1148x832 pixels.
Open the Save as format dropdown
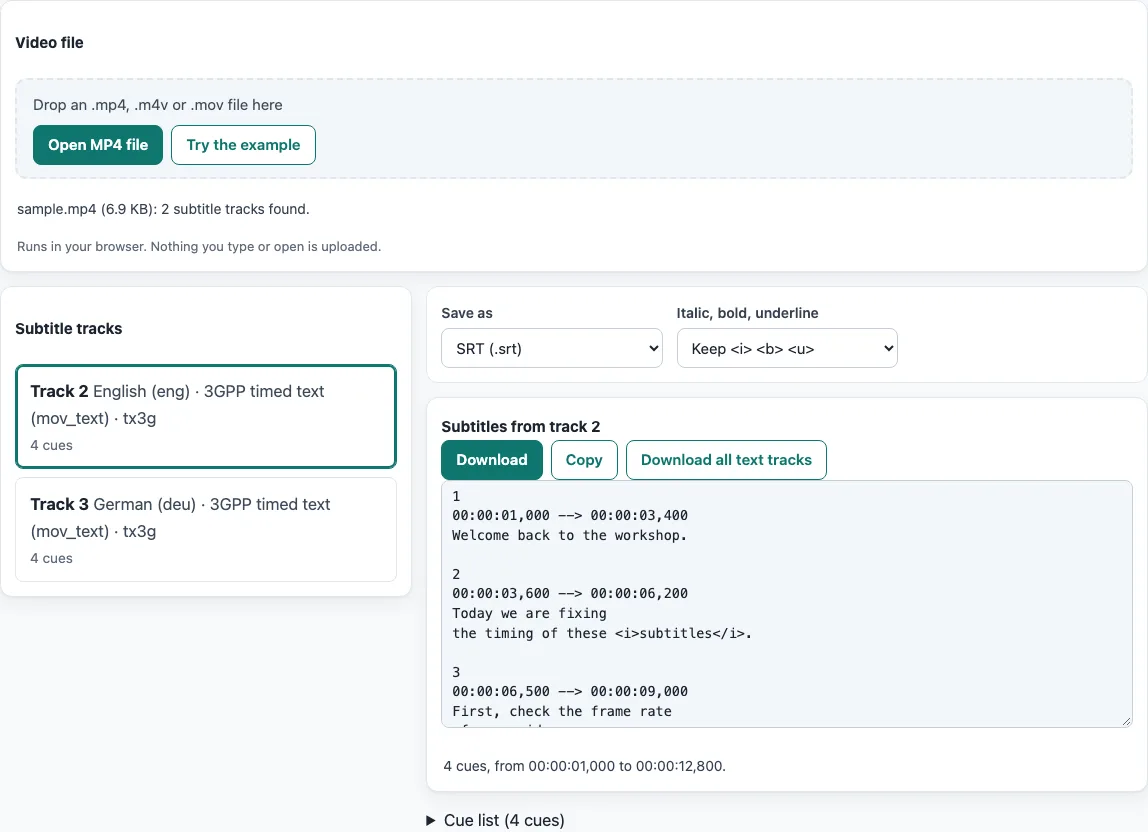[552, 349]
